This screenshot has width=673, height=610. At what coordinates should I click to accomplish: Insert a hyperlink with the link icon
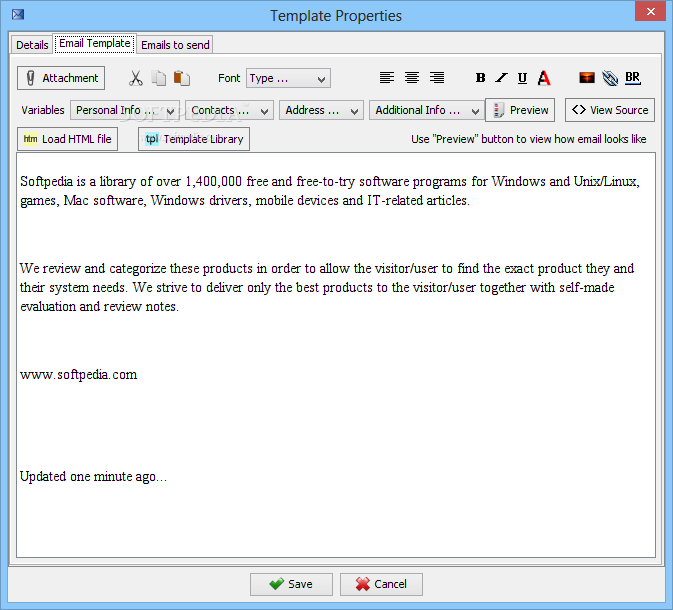610,78
